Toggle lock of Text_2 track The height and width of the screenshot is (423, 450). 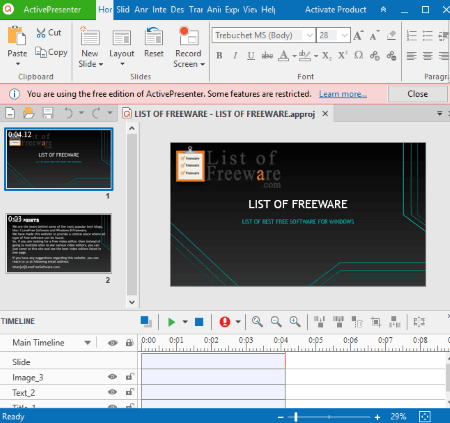(130, 392)
